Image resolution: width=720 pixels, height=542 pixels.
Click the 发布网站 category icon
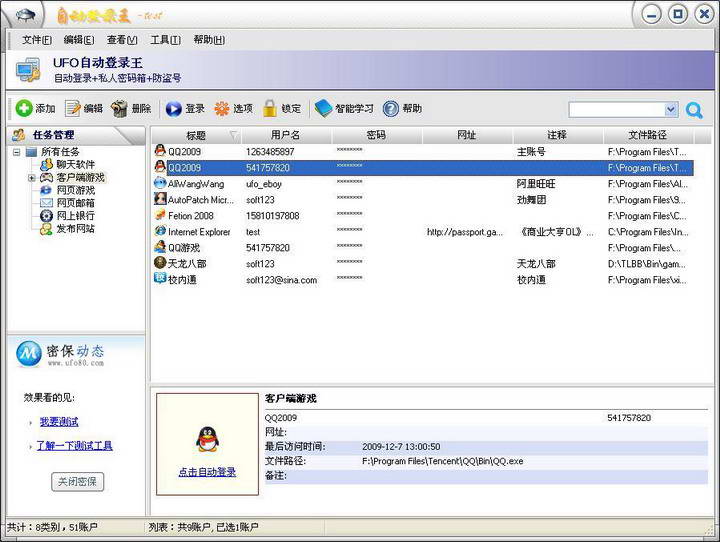46,229
